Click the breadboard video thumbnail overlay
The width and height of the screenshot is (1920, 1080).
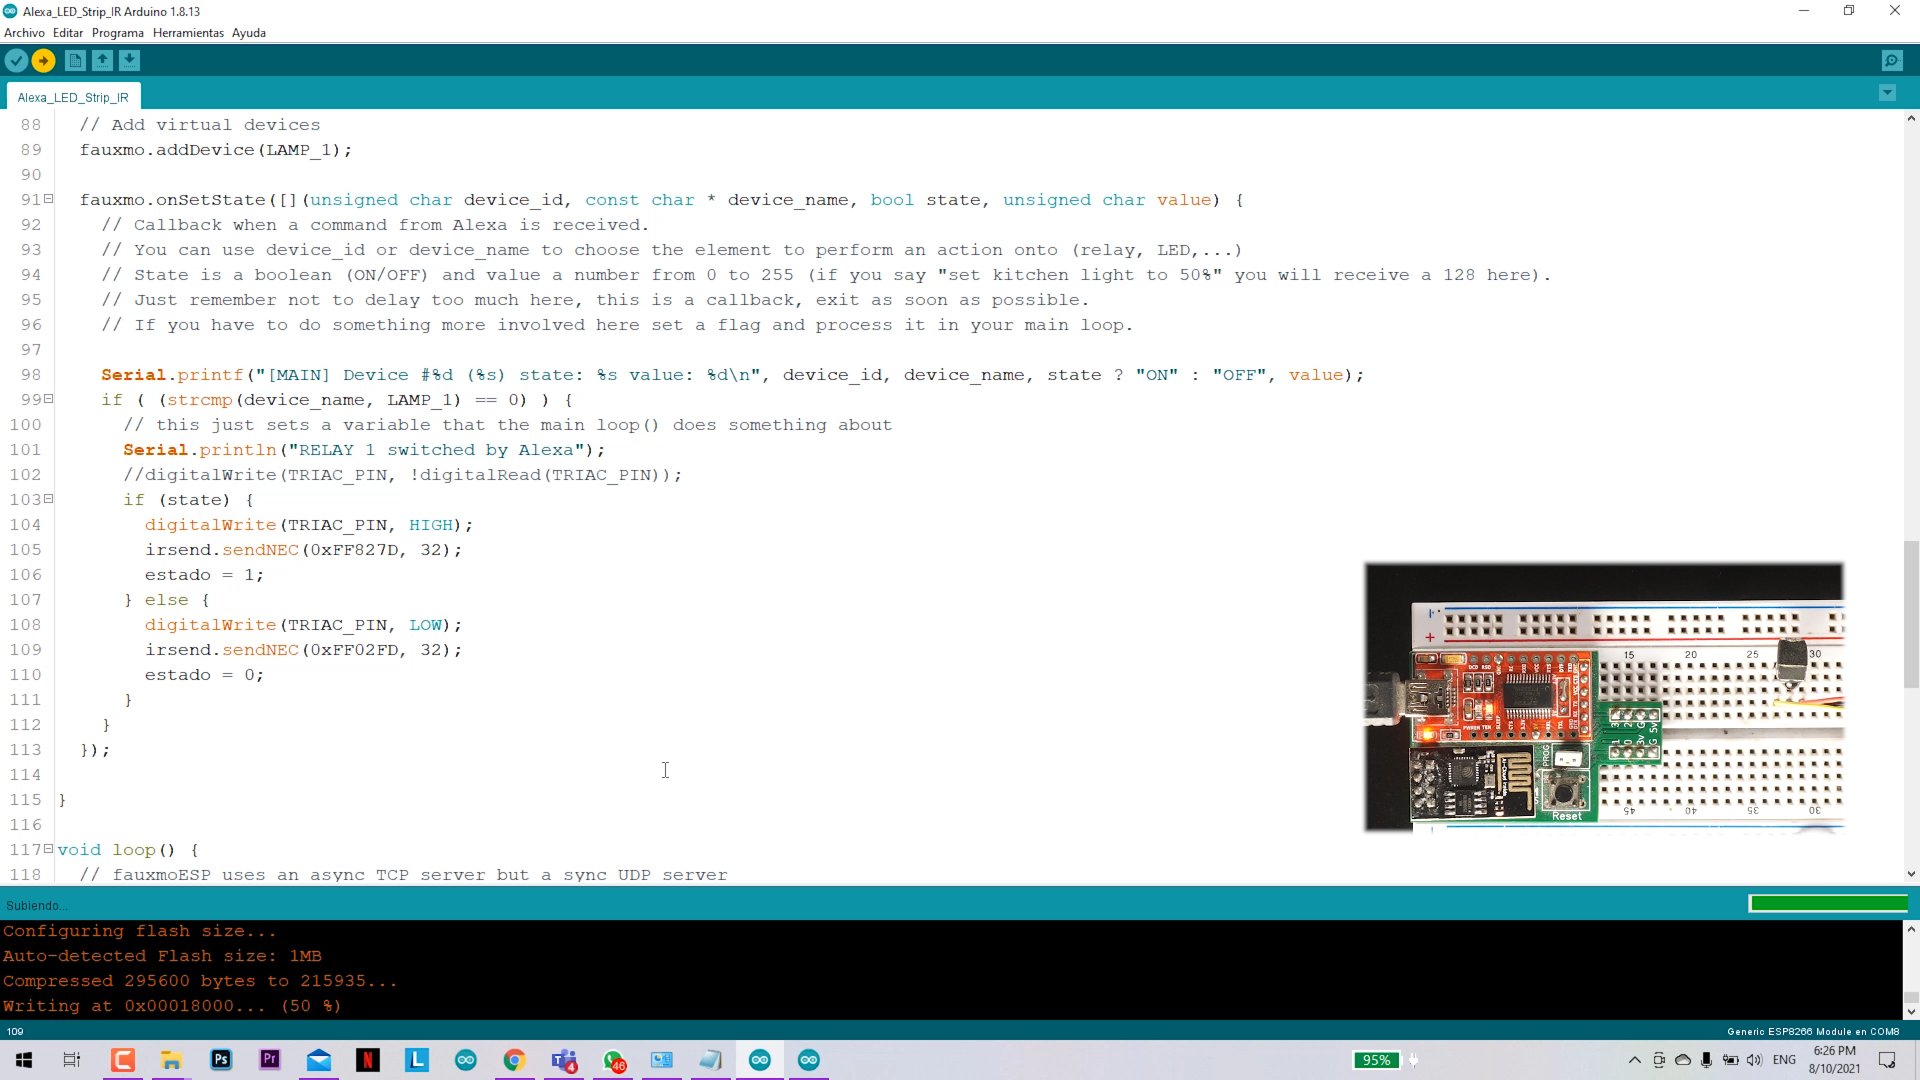click(1604, 697)
